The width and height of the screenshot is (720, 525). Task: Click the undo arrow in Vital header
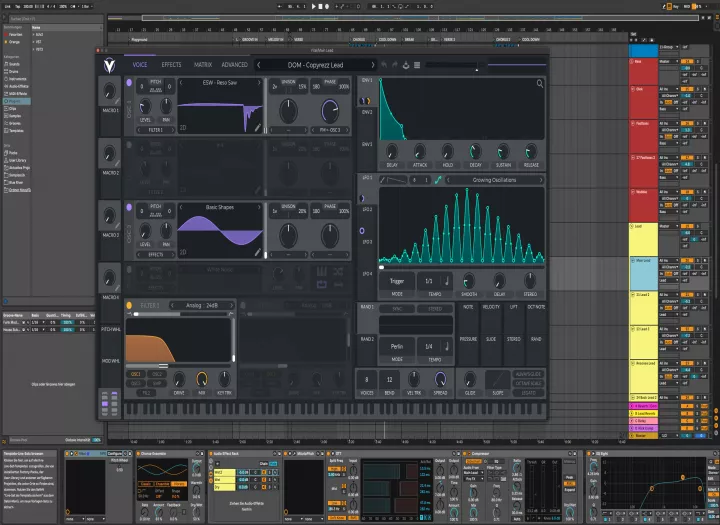[384, 65]
